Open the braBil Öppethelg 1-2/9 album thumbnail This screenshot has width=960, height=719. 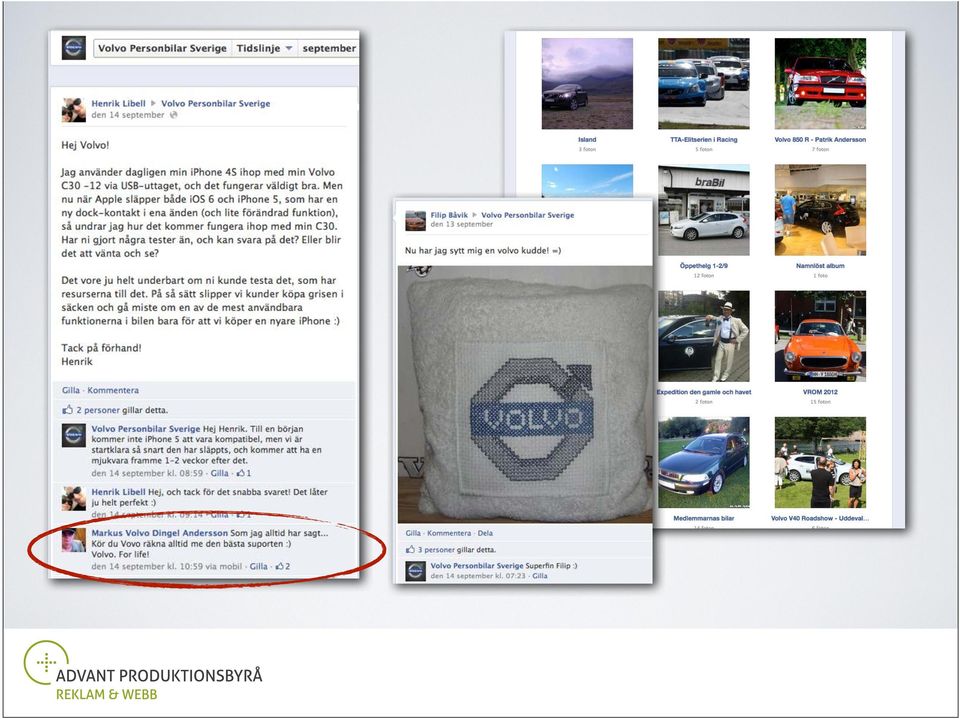point(703,210)
